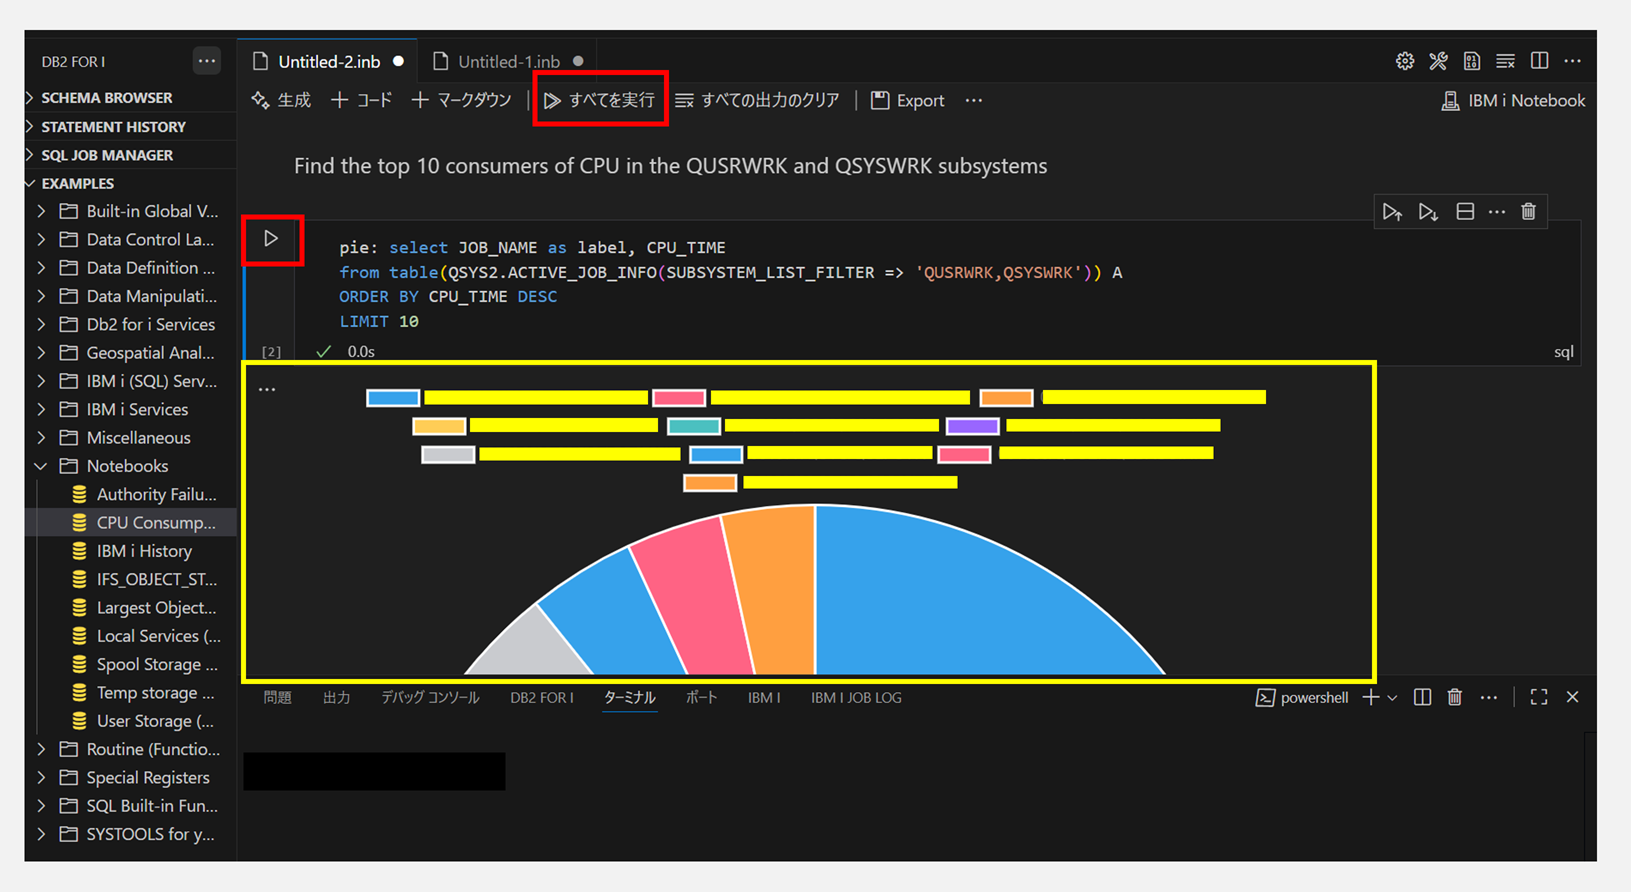1631x892 pixels.
Task: Click すべてを実行 to run all cells
Action: pyautogui.click(x=600, y=100)
